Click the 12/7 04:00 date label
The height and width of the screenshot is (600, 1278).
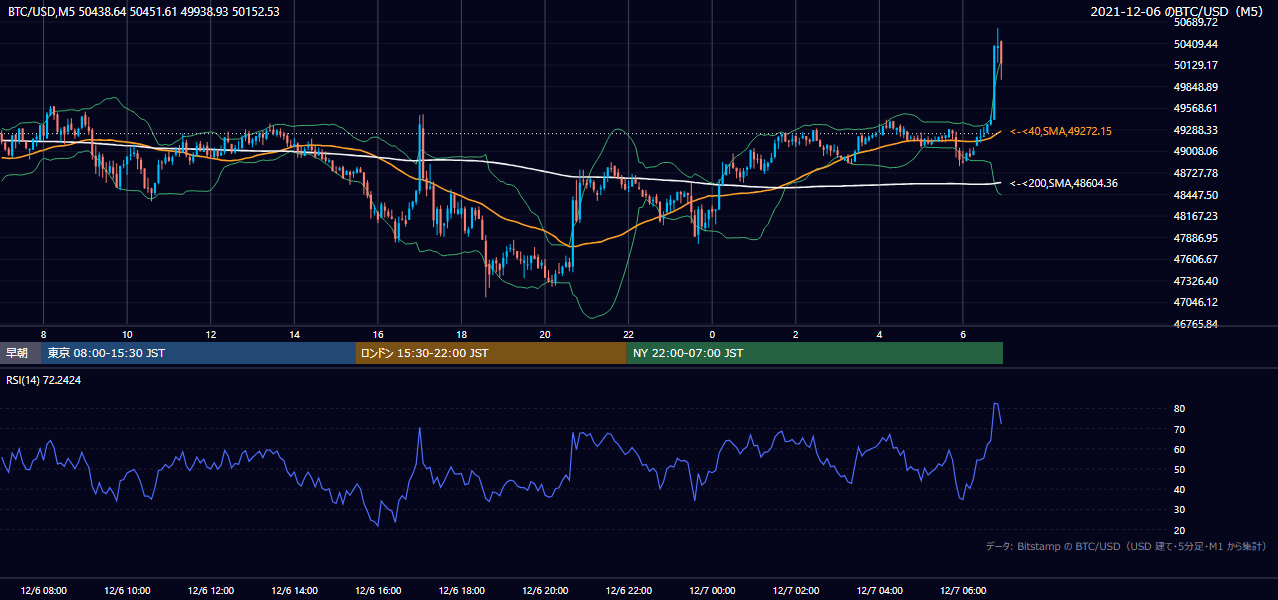(879, 590)
